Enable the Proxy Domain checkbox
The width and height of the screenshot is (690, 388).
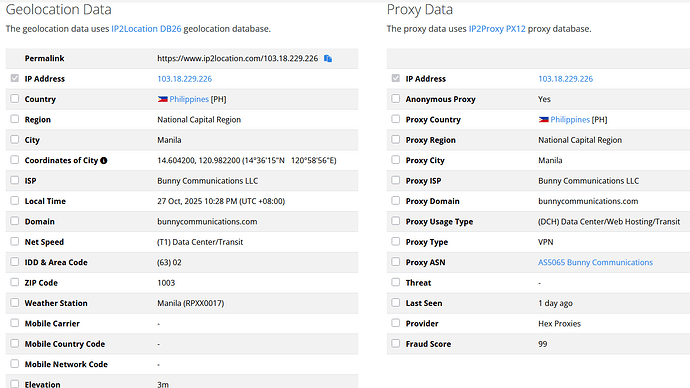coord(396,201)
